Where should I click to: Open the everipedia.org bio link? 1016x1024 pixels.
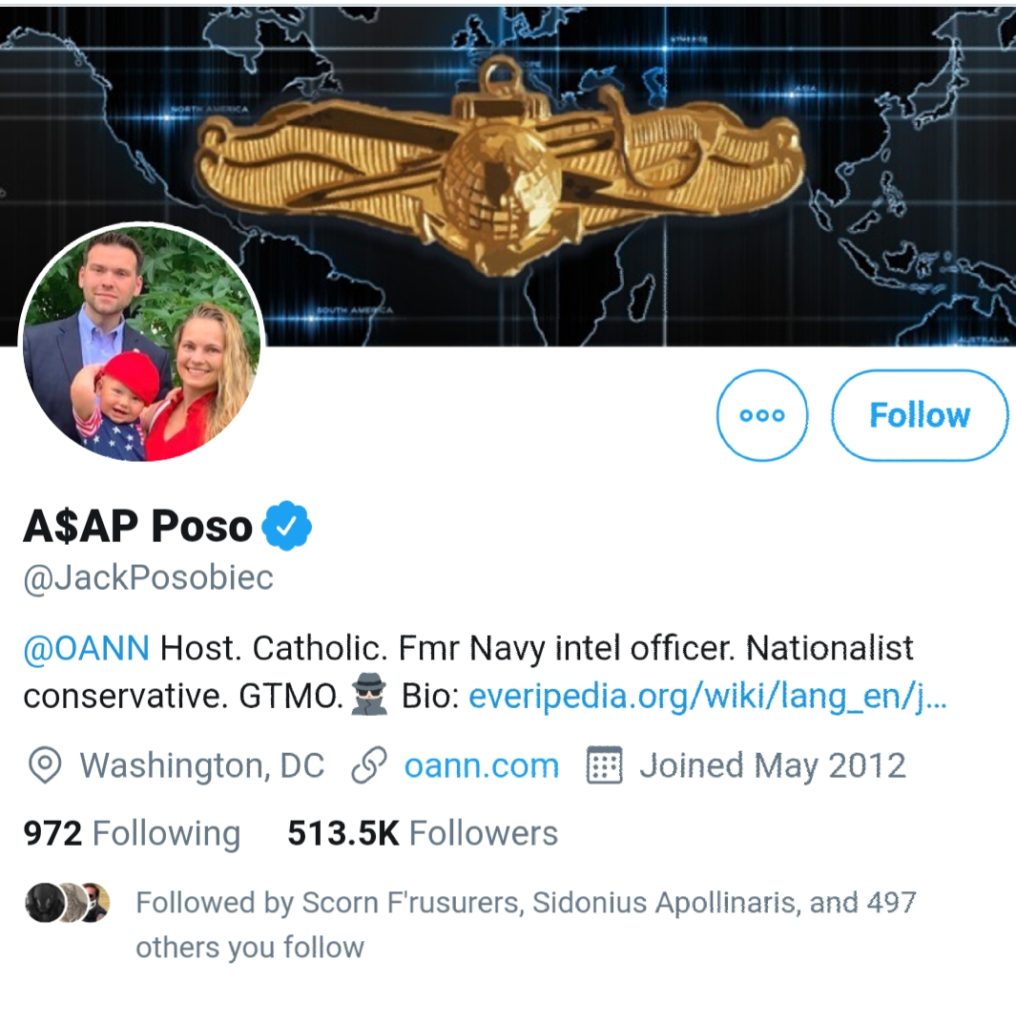[708, 696]
